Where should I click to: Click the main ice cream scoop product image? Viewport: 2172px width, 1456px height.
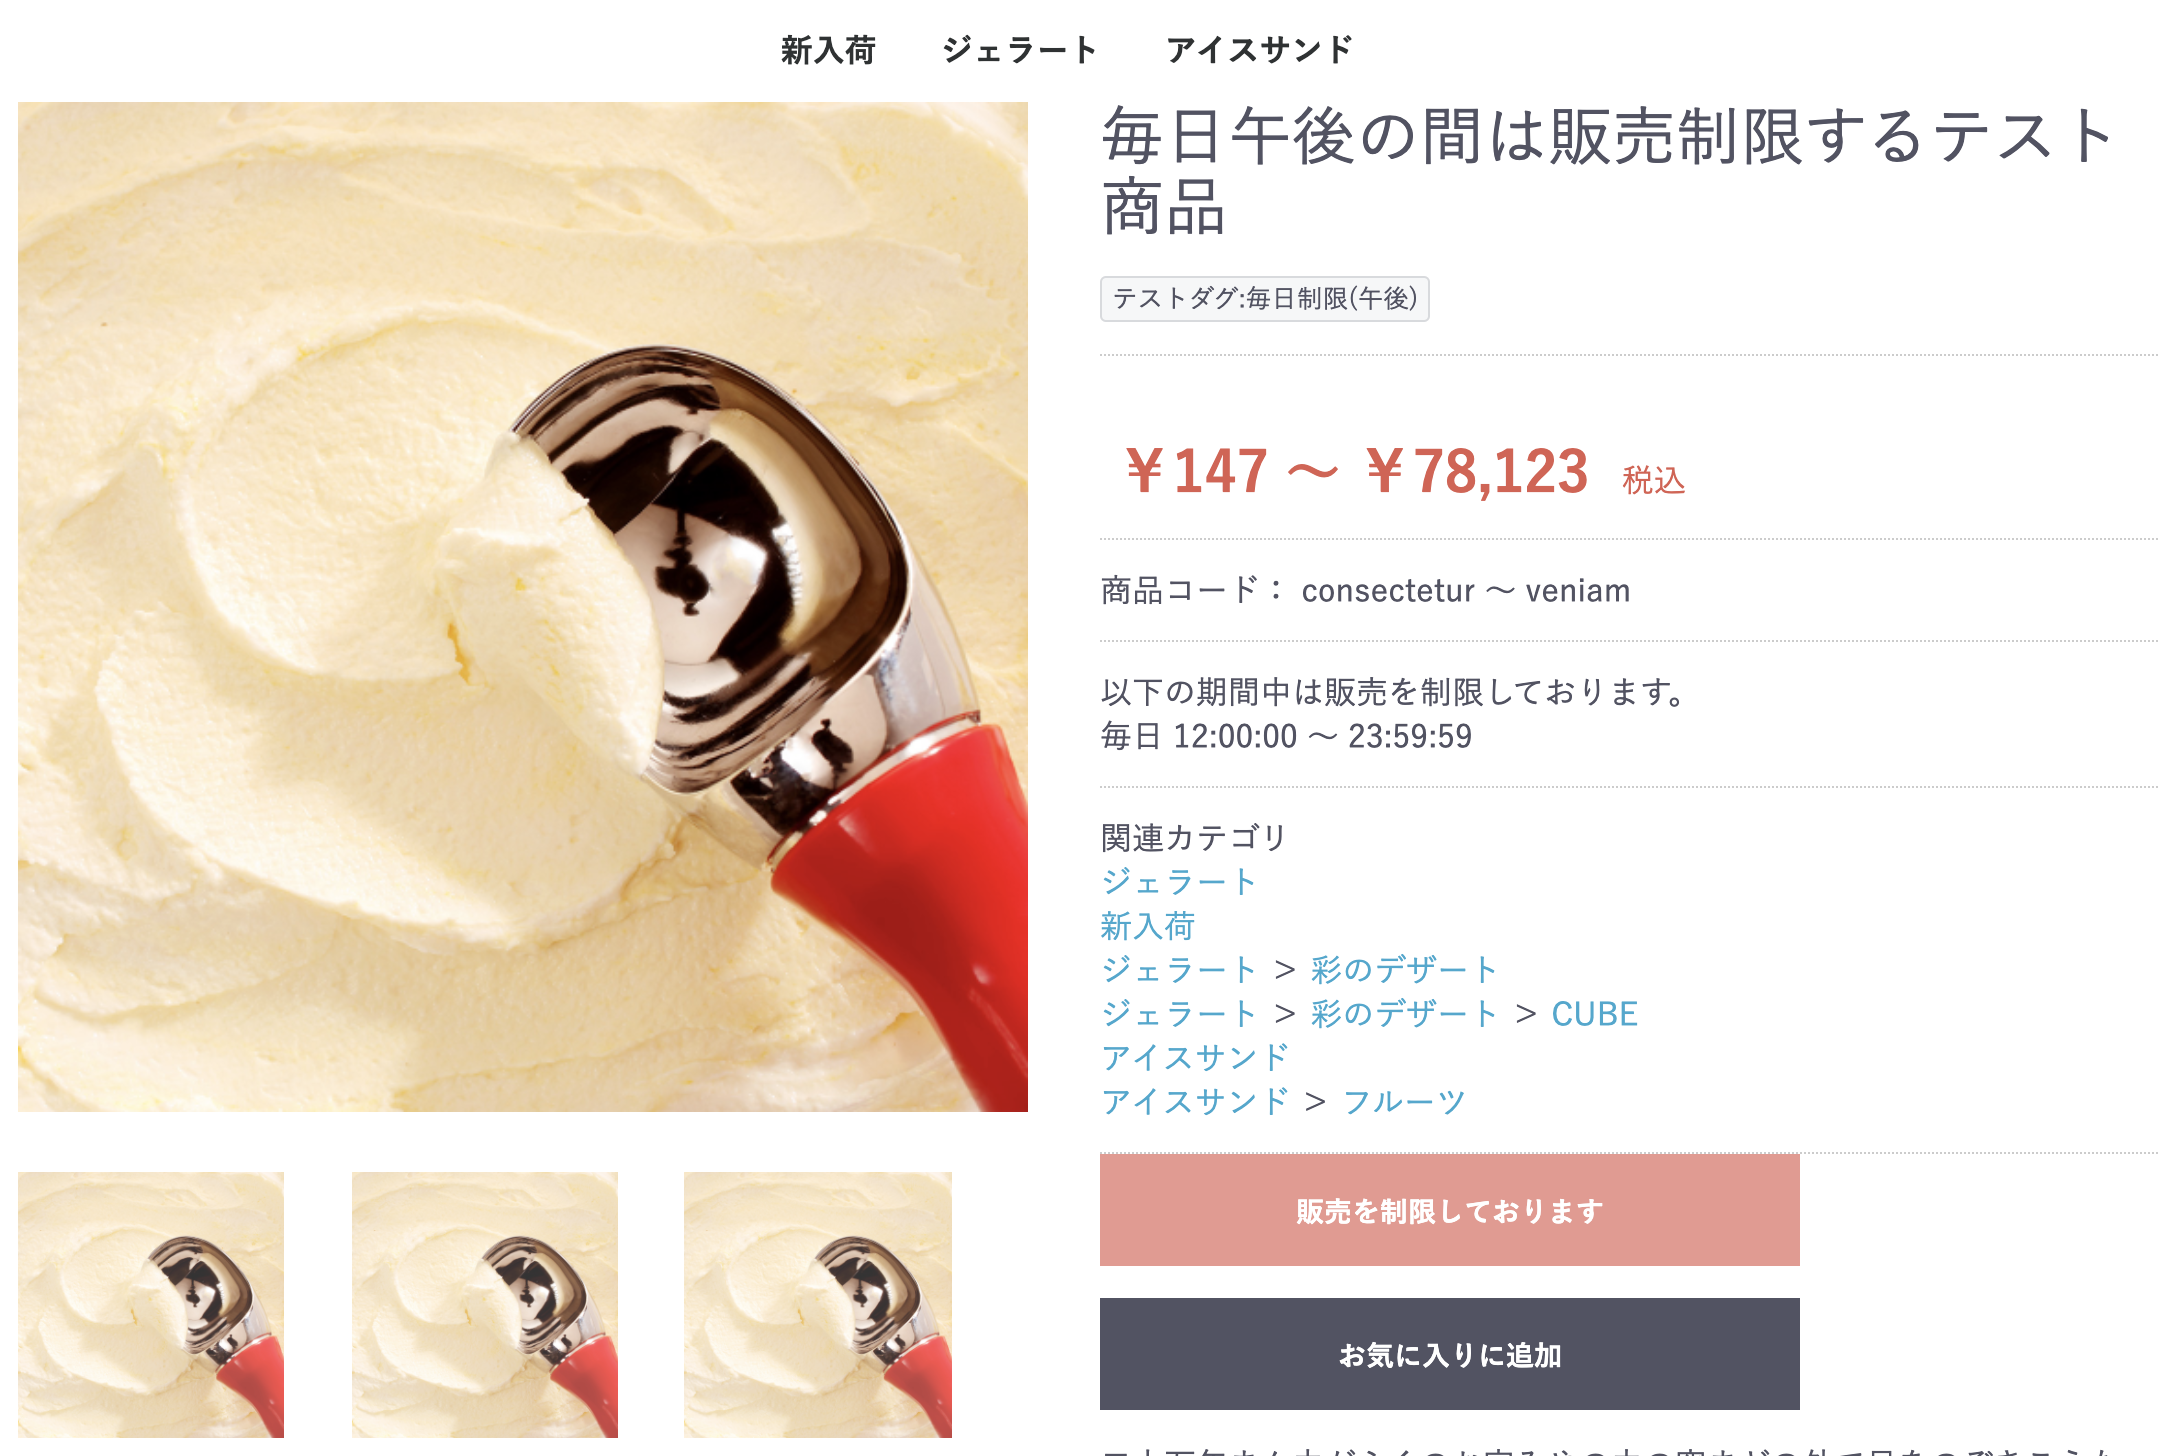pyautogui.click(x=523, y=606)
